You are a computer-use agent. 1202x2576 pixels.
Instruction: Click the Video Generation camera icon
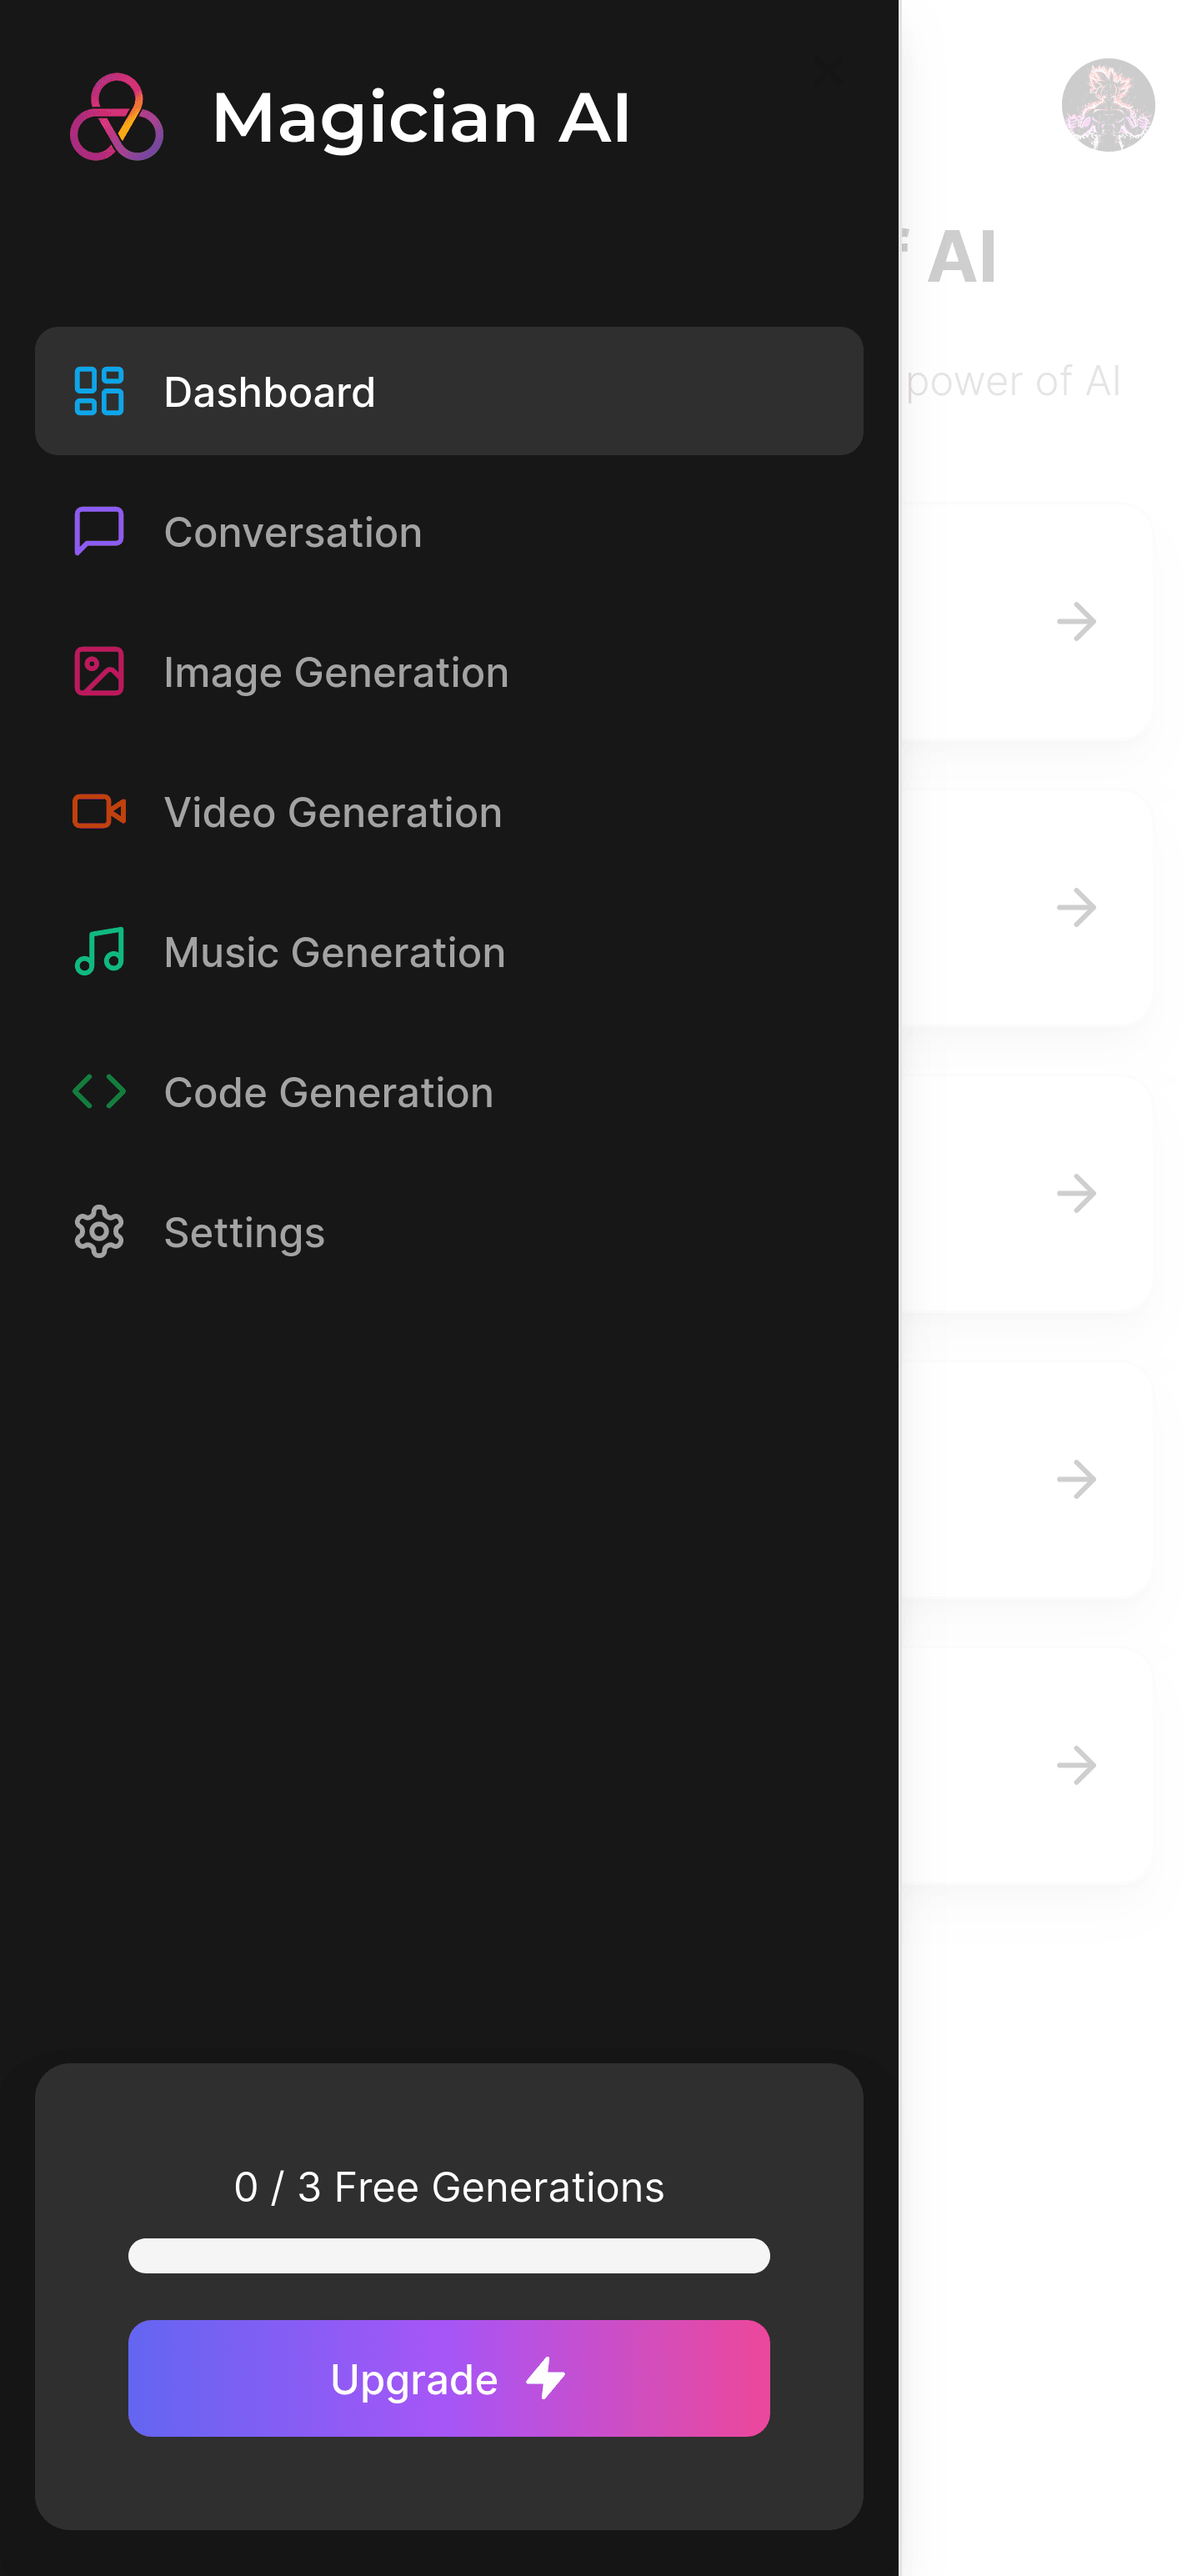pyautogui.click(x=99, y=811)
